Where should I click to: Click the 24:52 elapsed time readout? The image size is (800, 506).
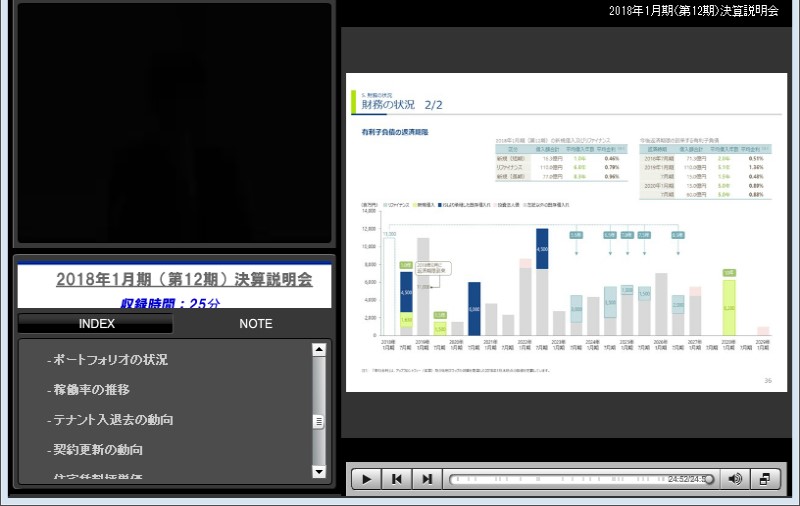click(x=677, y=479)
